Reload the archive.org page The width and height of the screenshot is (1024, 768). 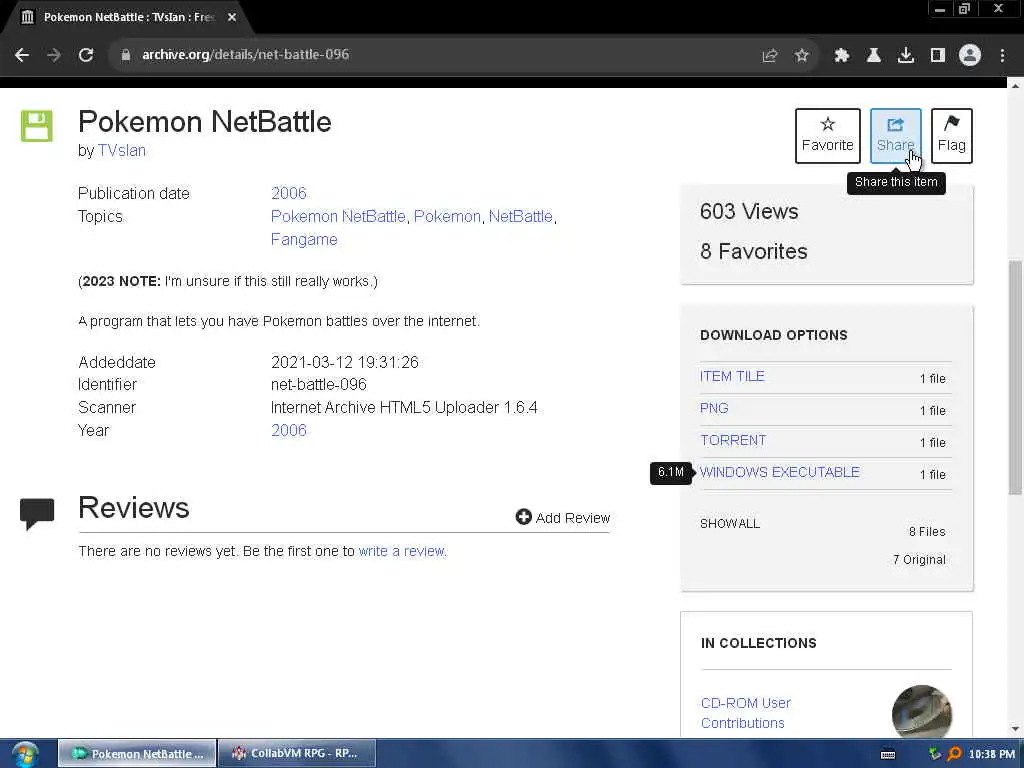pos(86,55)
